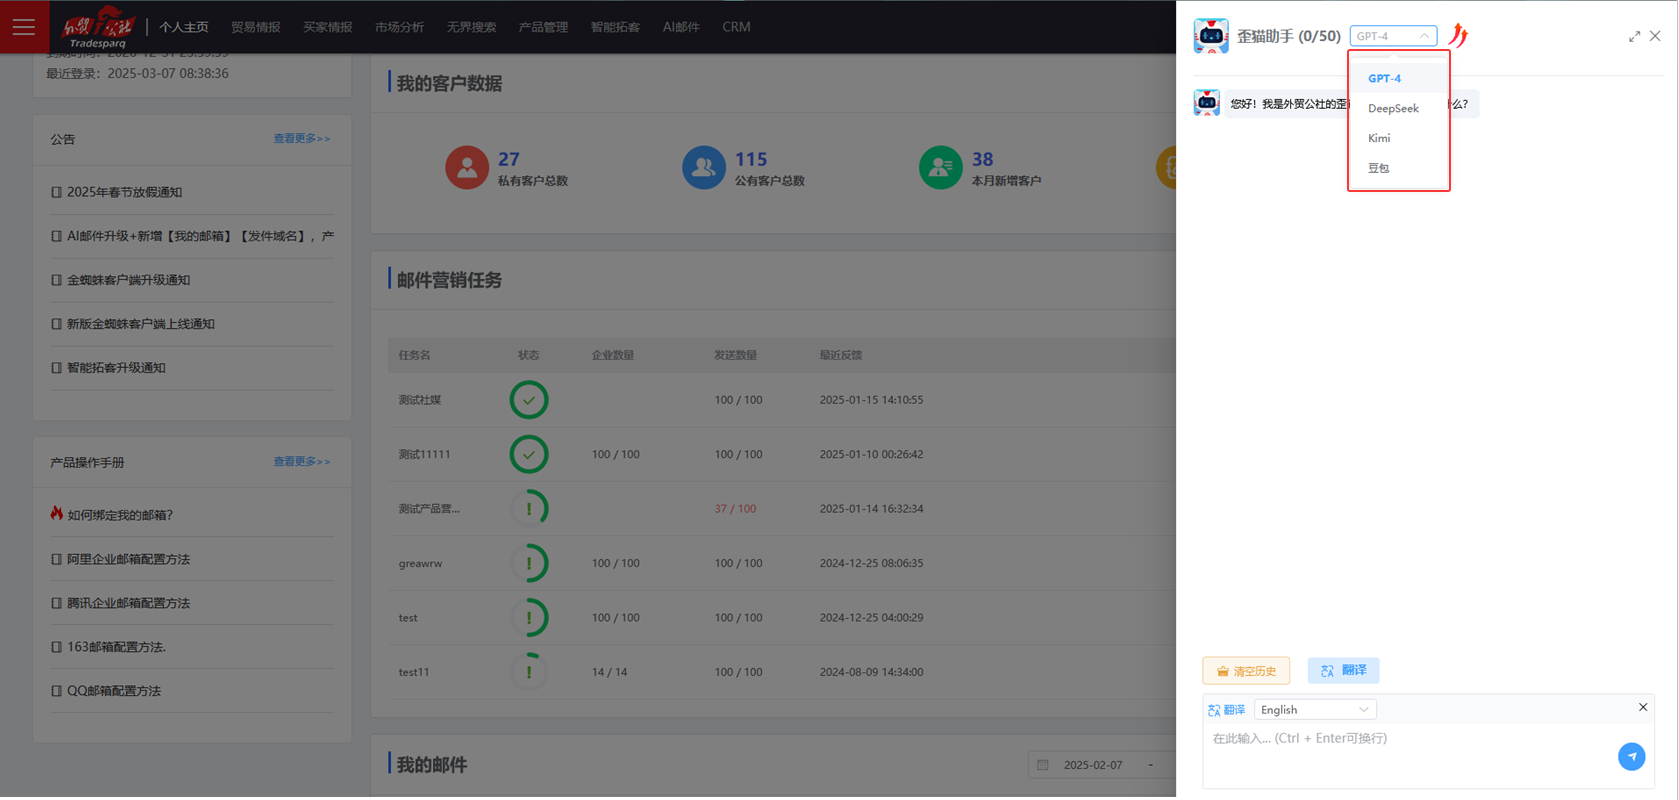Screen dimensions: 1679x800
Task: Click the new customers green icon
Action: tap(940, 168)
